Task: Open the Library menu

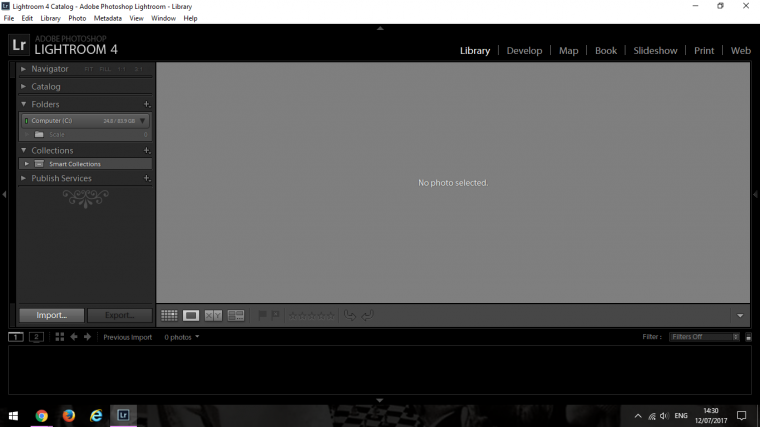Action: [50, 18]
